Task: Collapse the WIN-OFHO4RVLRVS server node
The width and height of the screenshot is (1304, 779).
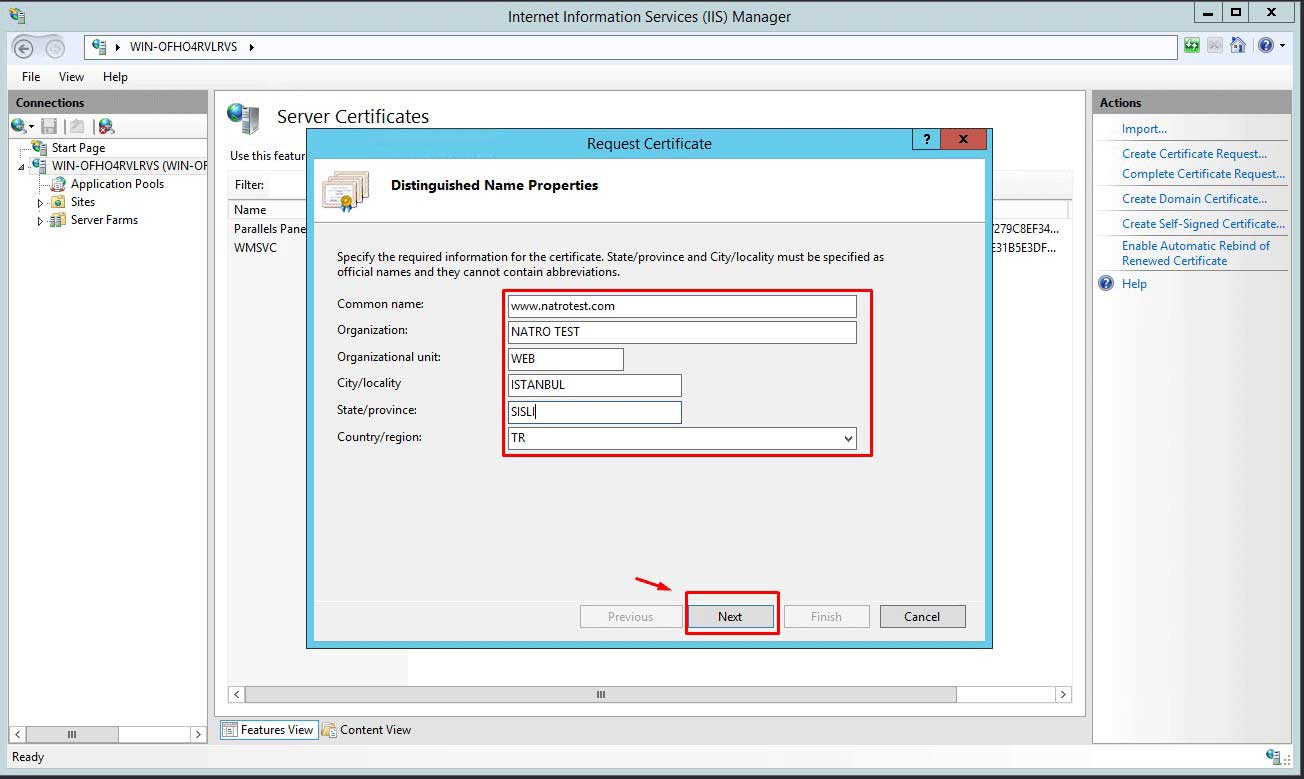Action: click(22, 167)
